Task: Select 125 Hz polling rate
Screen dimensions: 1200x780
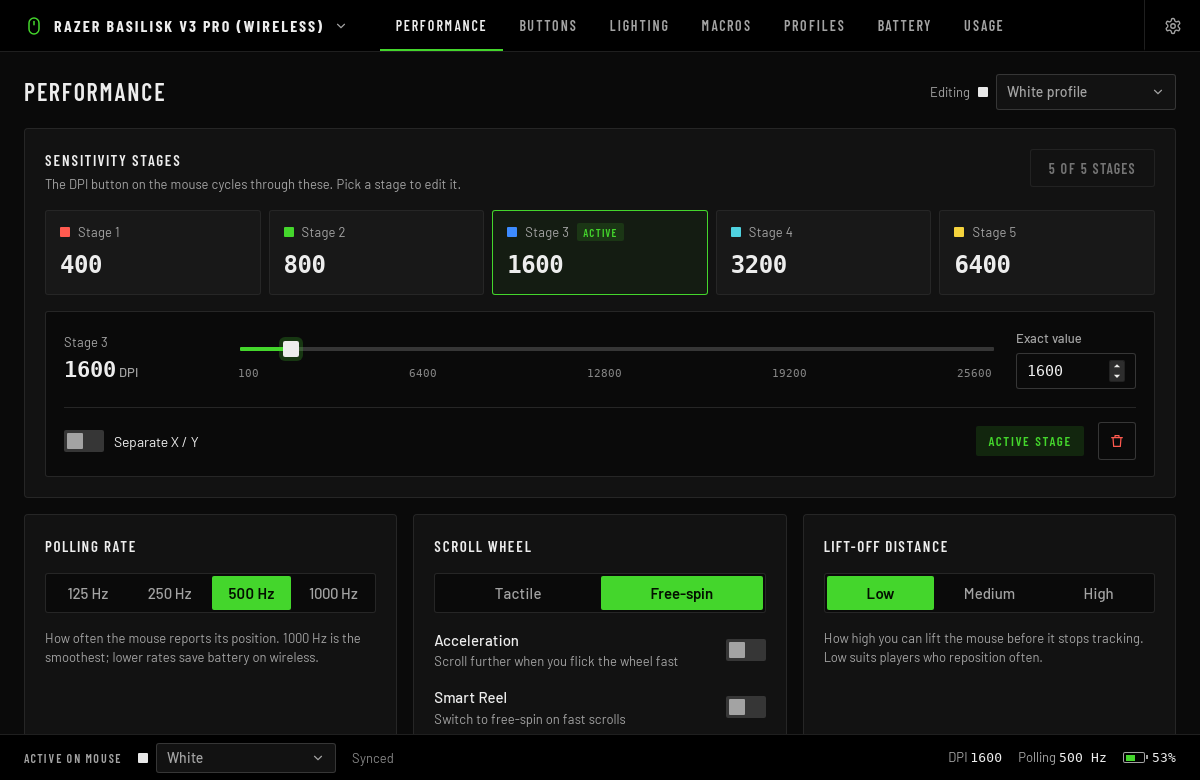Action: click(x=88, y=593)
